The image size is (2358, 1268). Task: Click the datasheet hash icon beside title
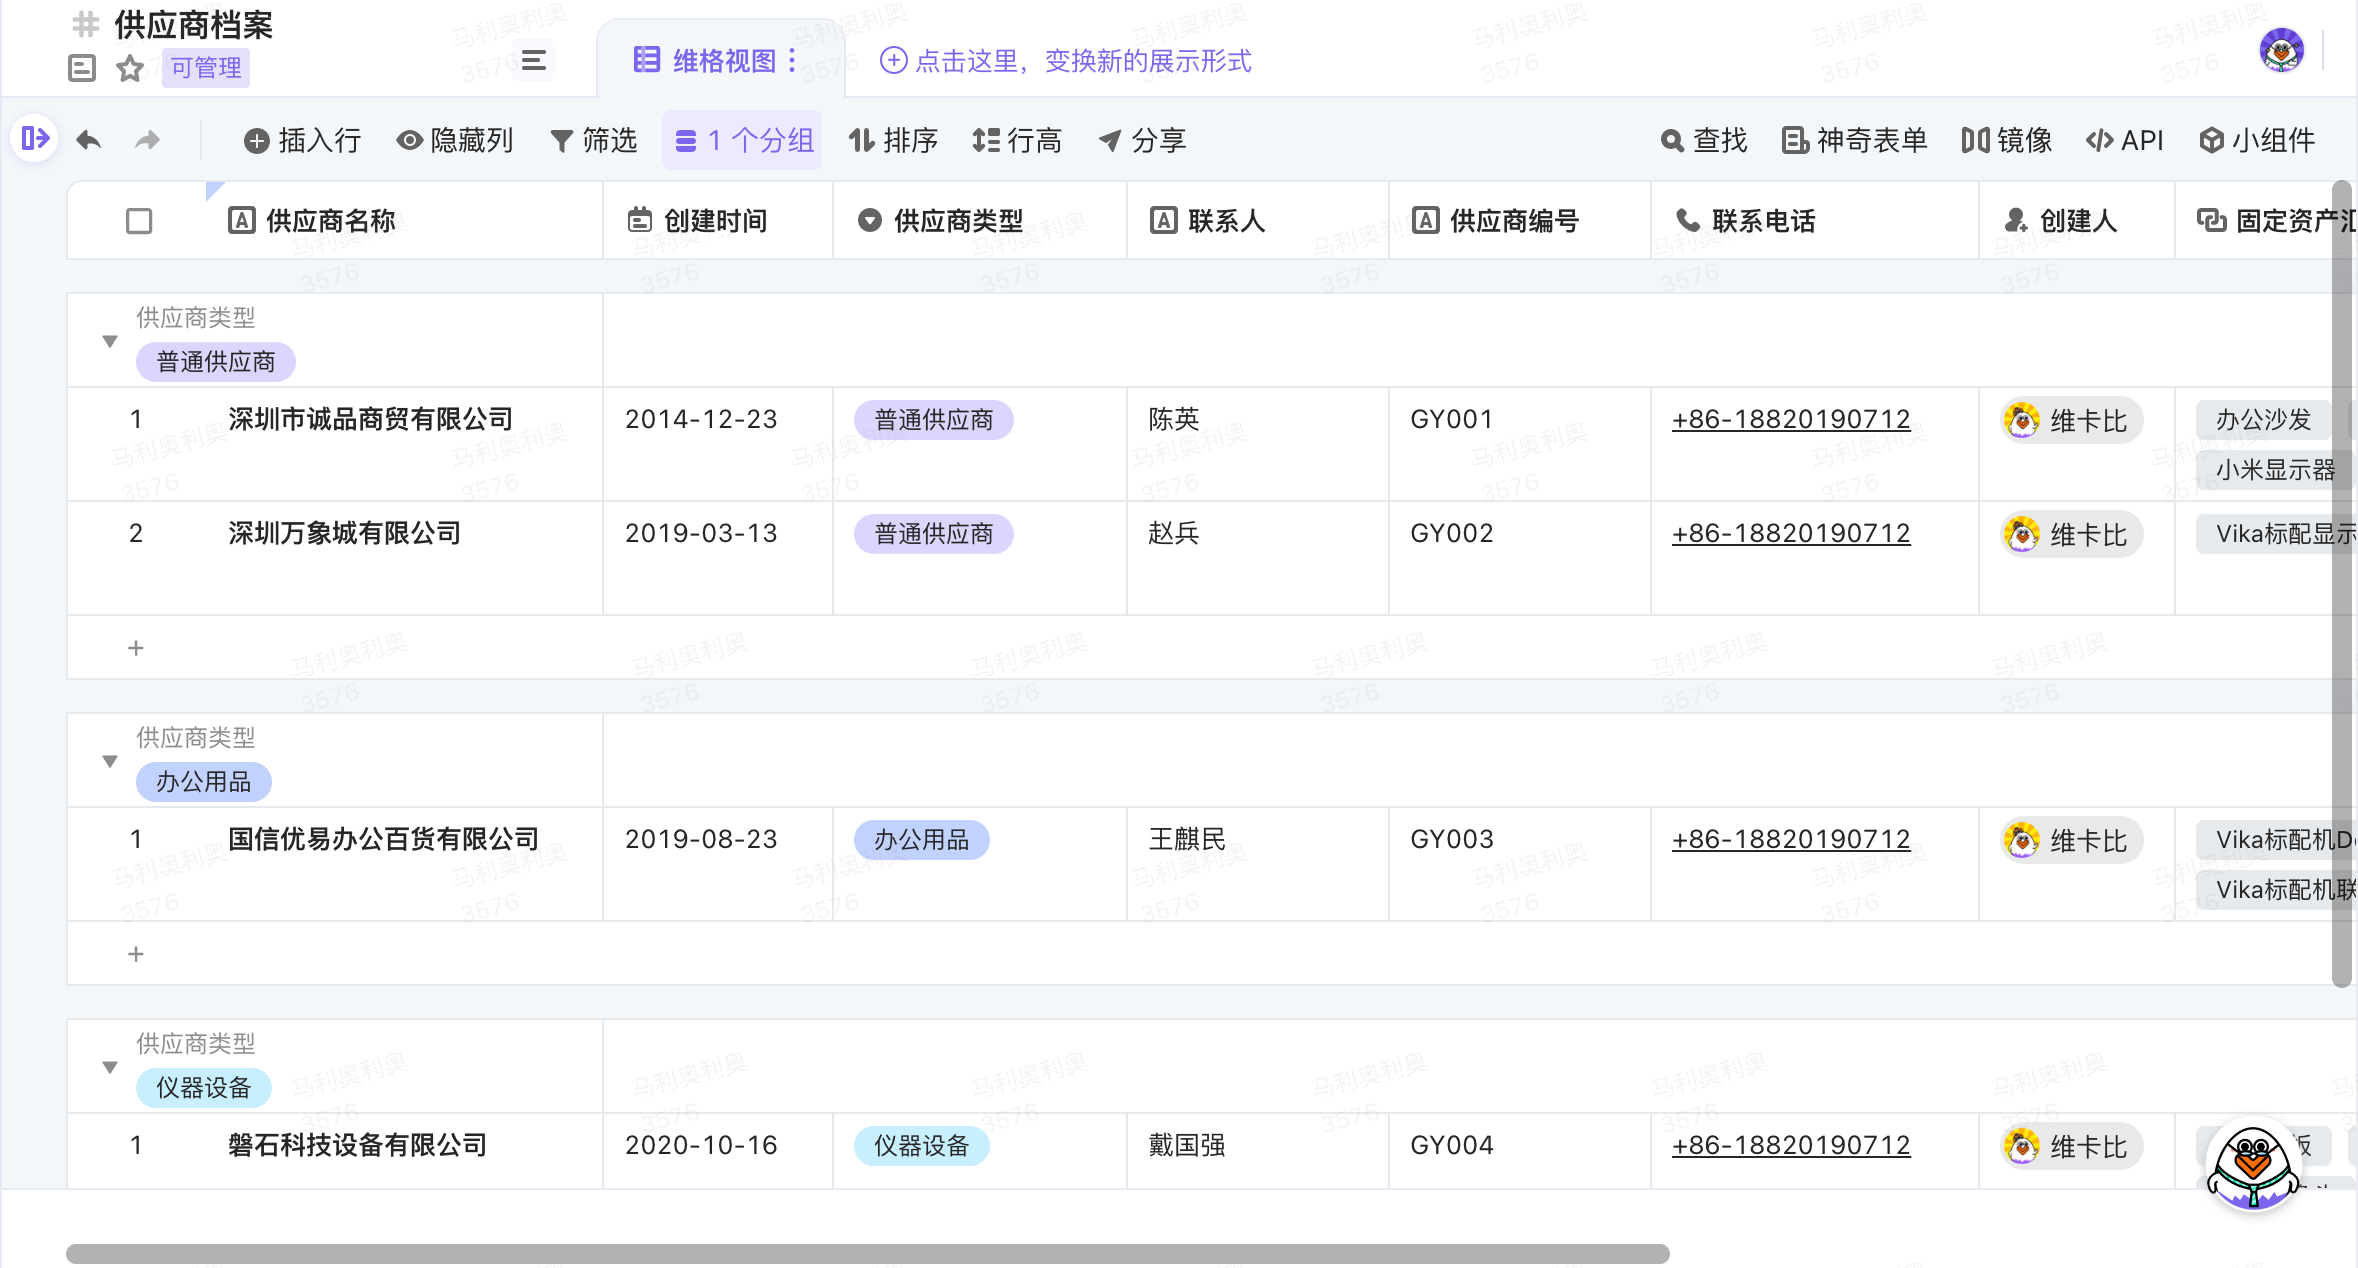tap(87, 24)
